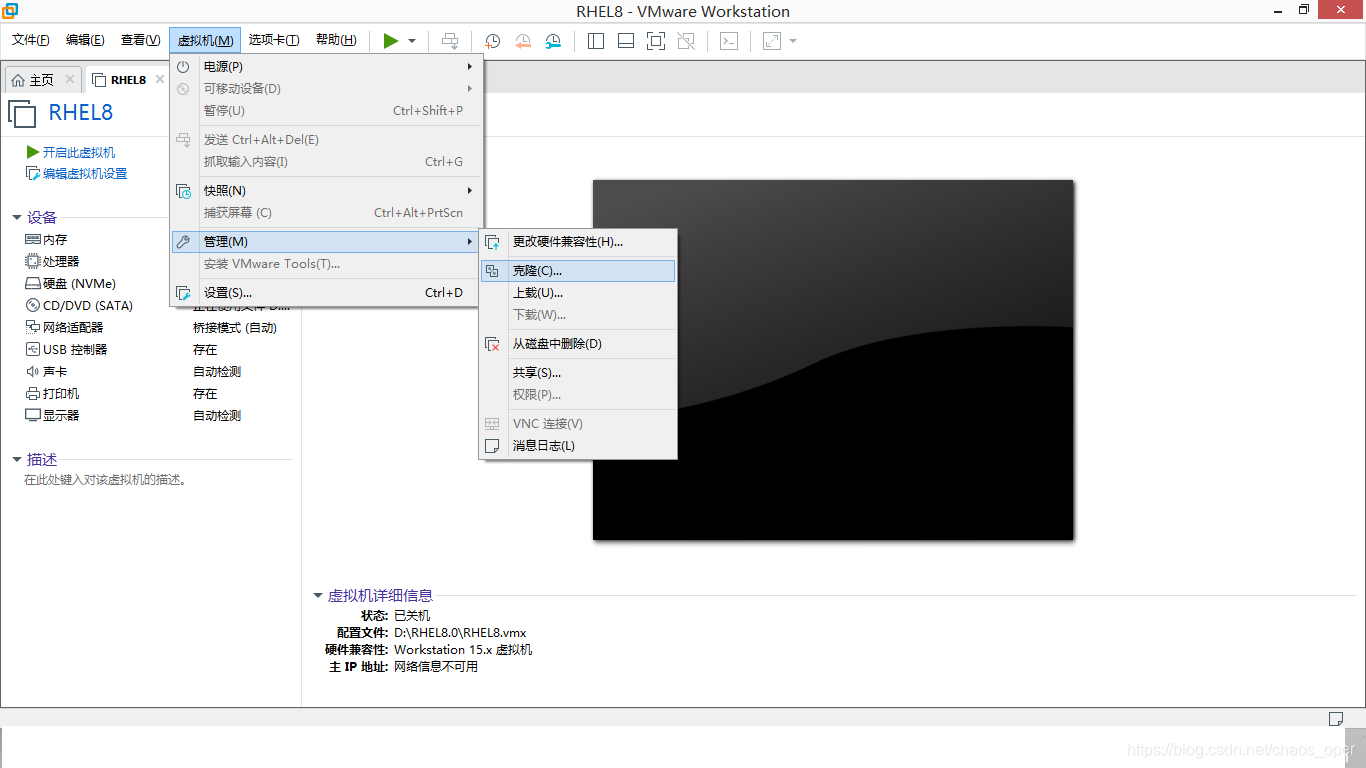Click the Unity mode toolbar icon

686,41
